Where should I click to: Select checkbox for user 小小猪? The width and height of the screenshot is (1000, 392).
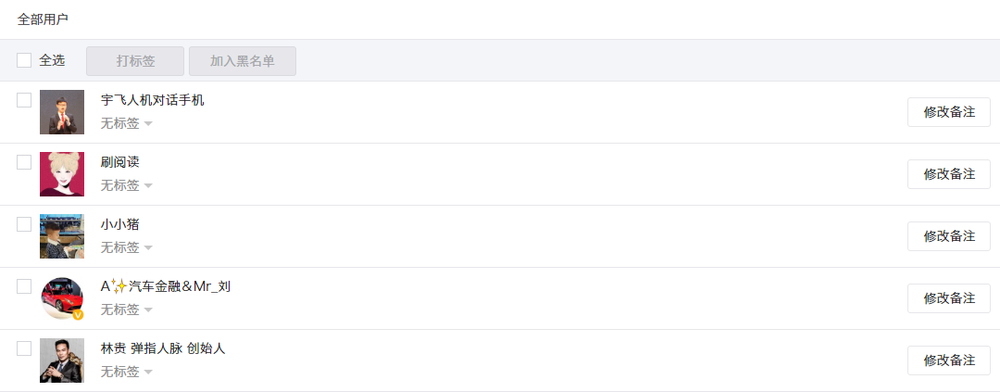24,224
